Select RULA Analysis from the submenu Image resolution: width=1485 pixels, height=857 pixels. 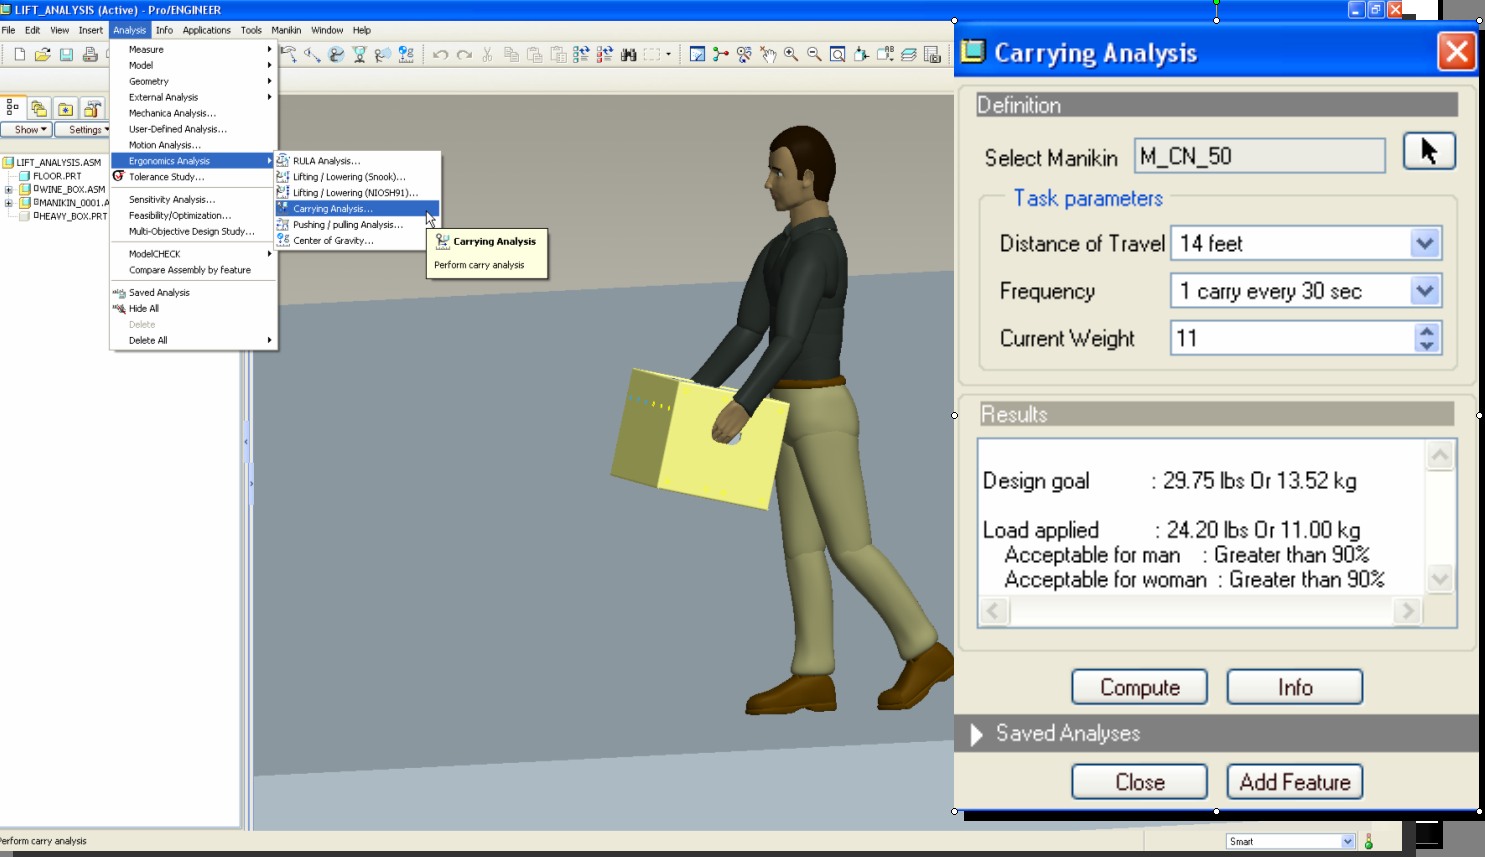point(326,161)
